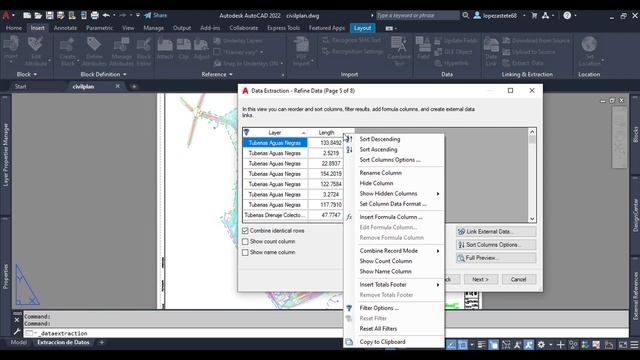Add a new drawing tab with plus

134,87
